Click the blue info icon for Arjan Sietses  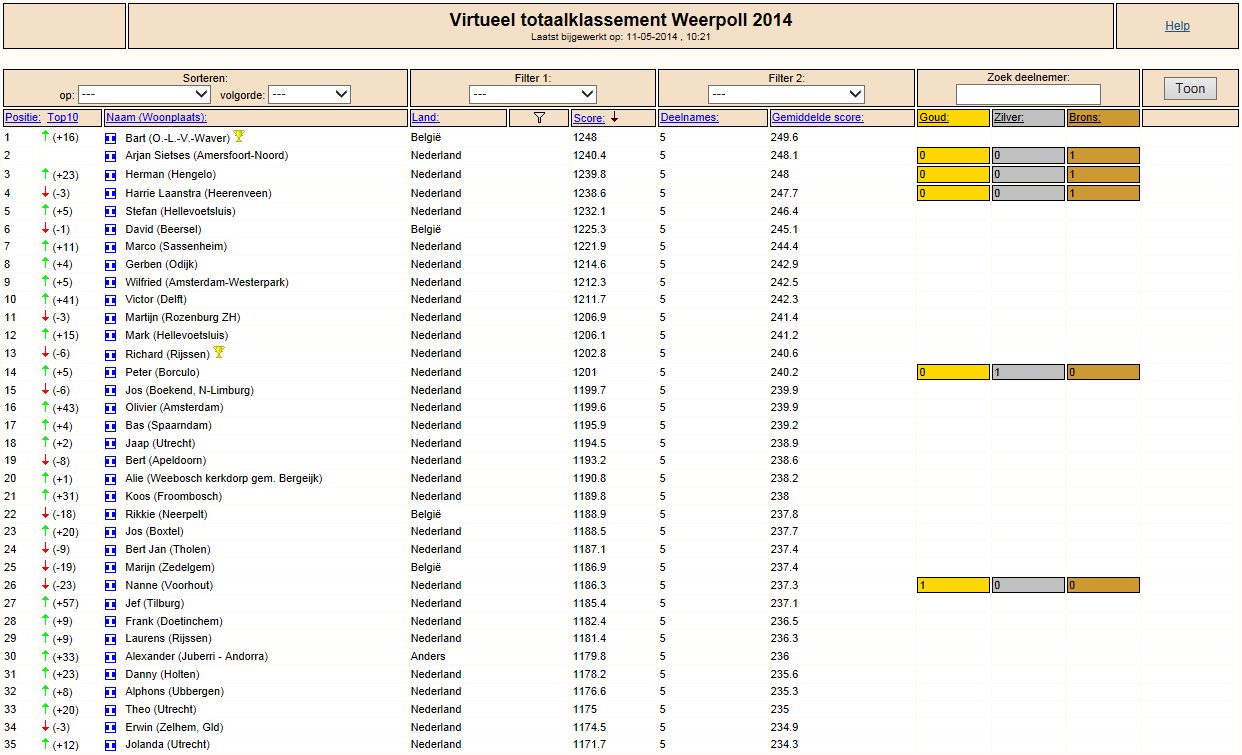111,156
